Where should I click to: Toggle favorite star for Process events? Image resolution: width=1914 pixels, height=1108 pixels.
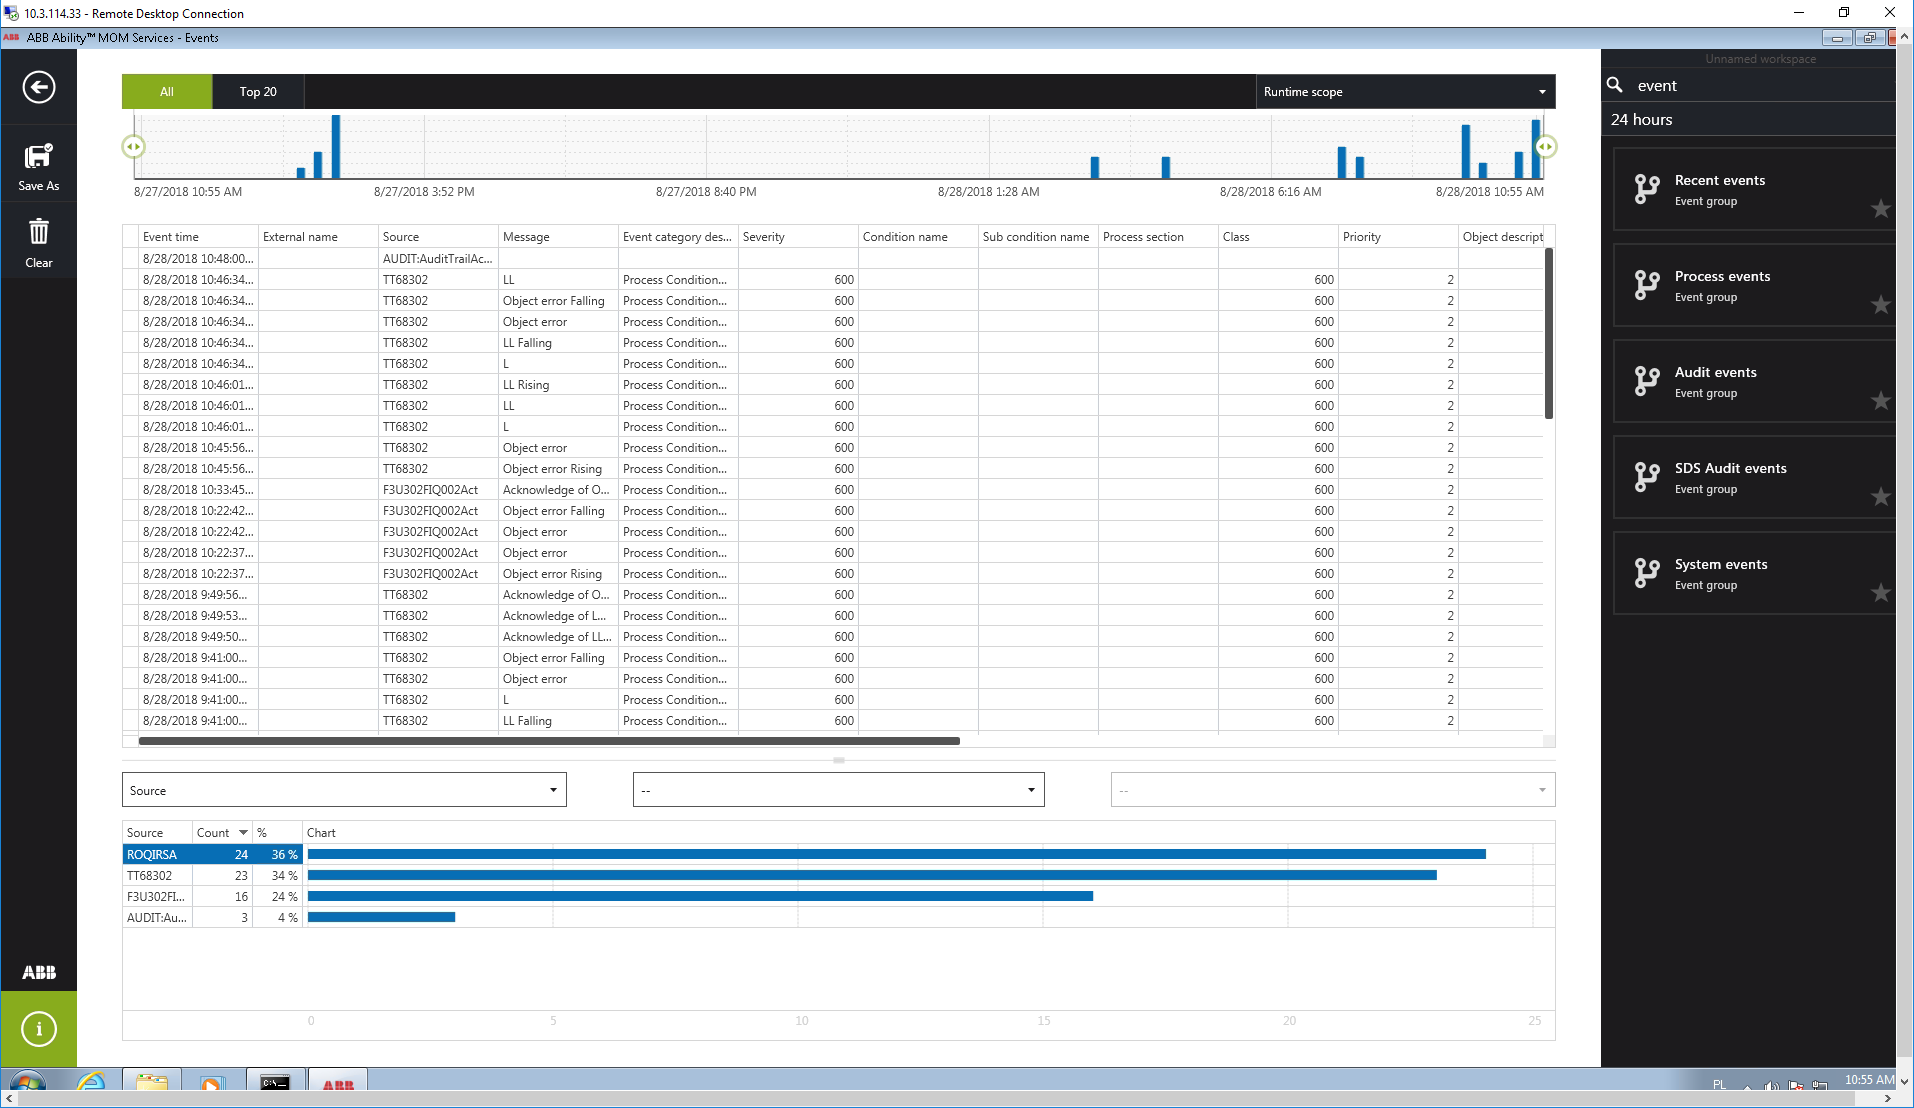1880,305
